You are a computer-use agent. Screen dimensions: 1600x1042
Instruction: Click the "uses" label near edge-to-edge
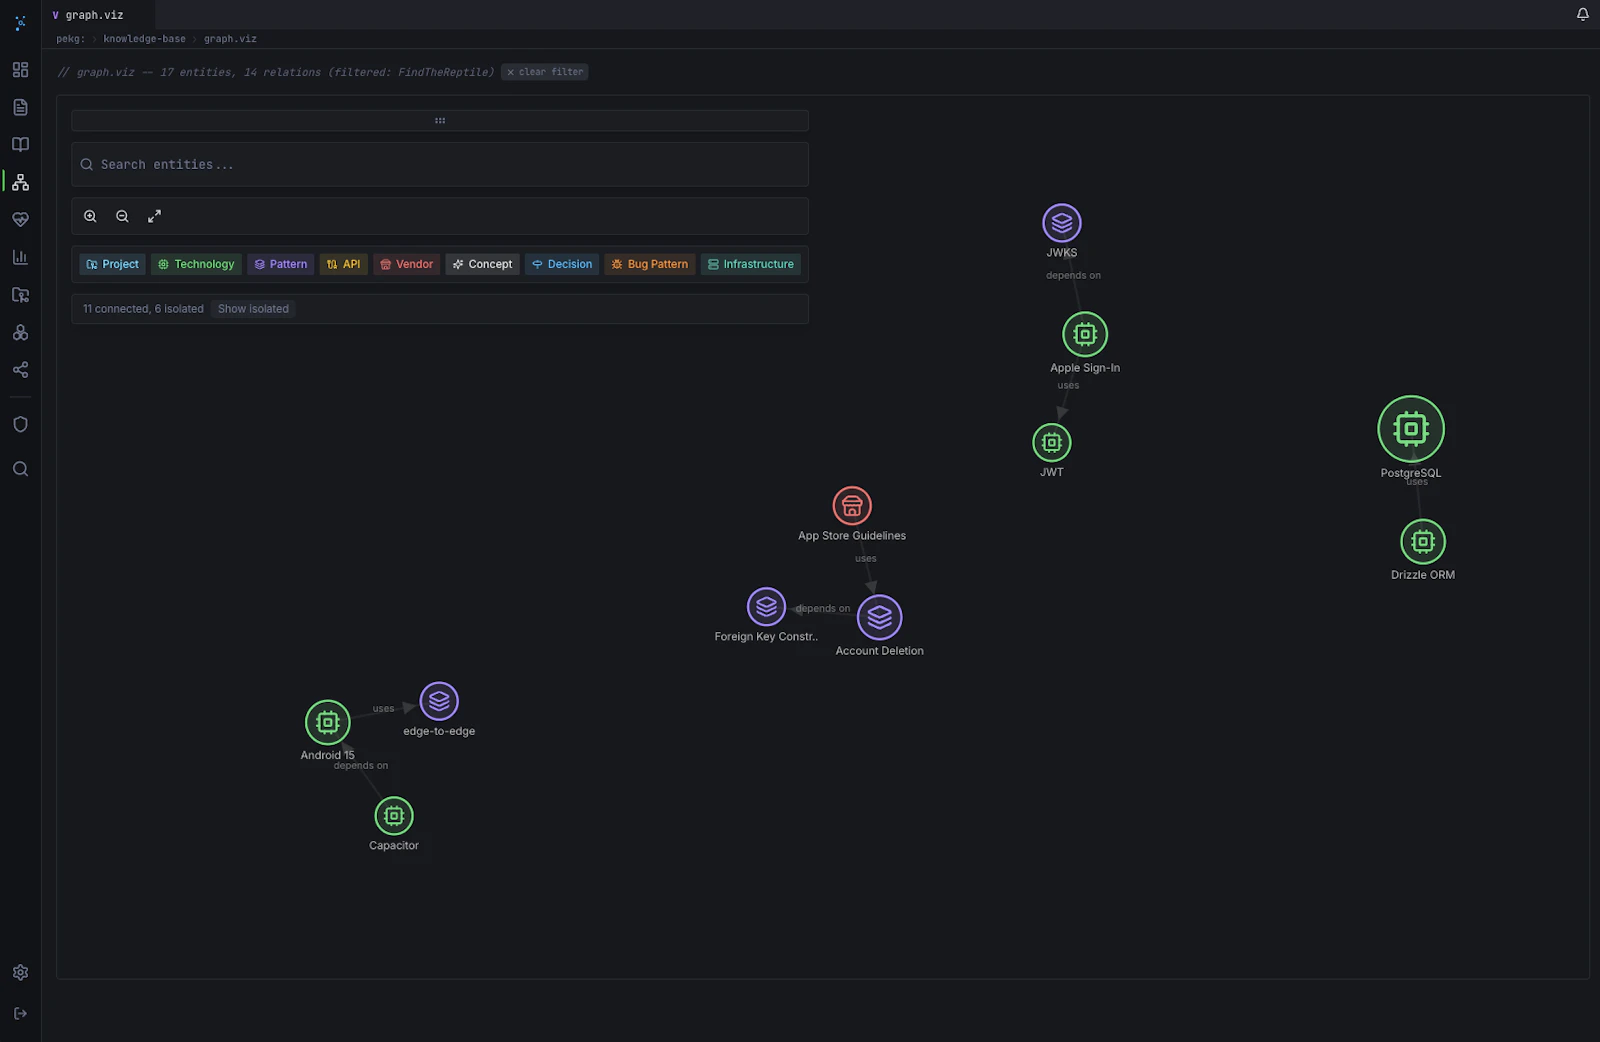click(x=383, y=709)
